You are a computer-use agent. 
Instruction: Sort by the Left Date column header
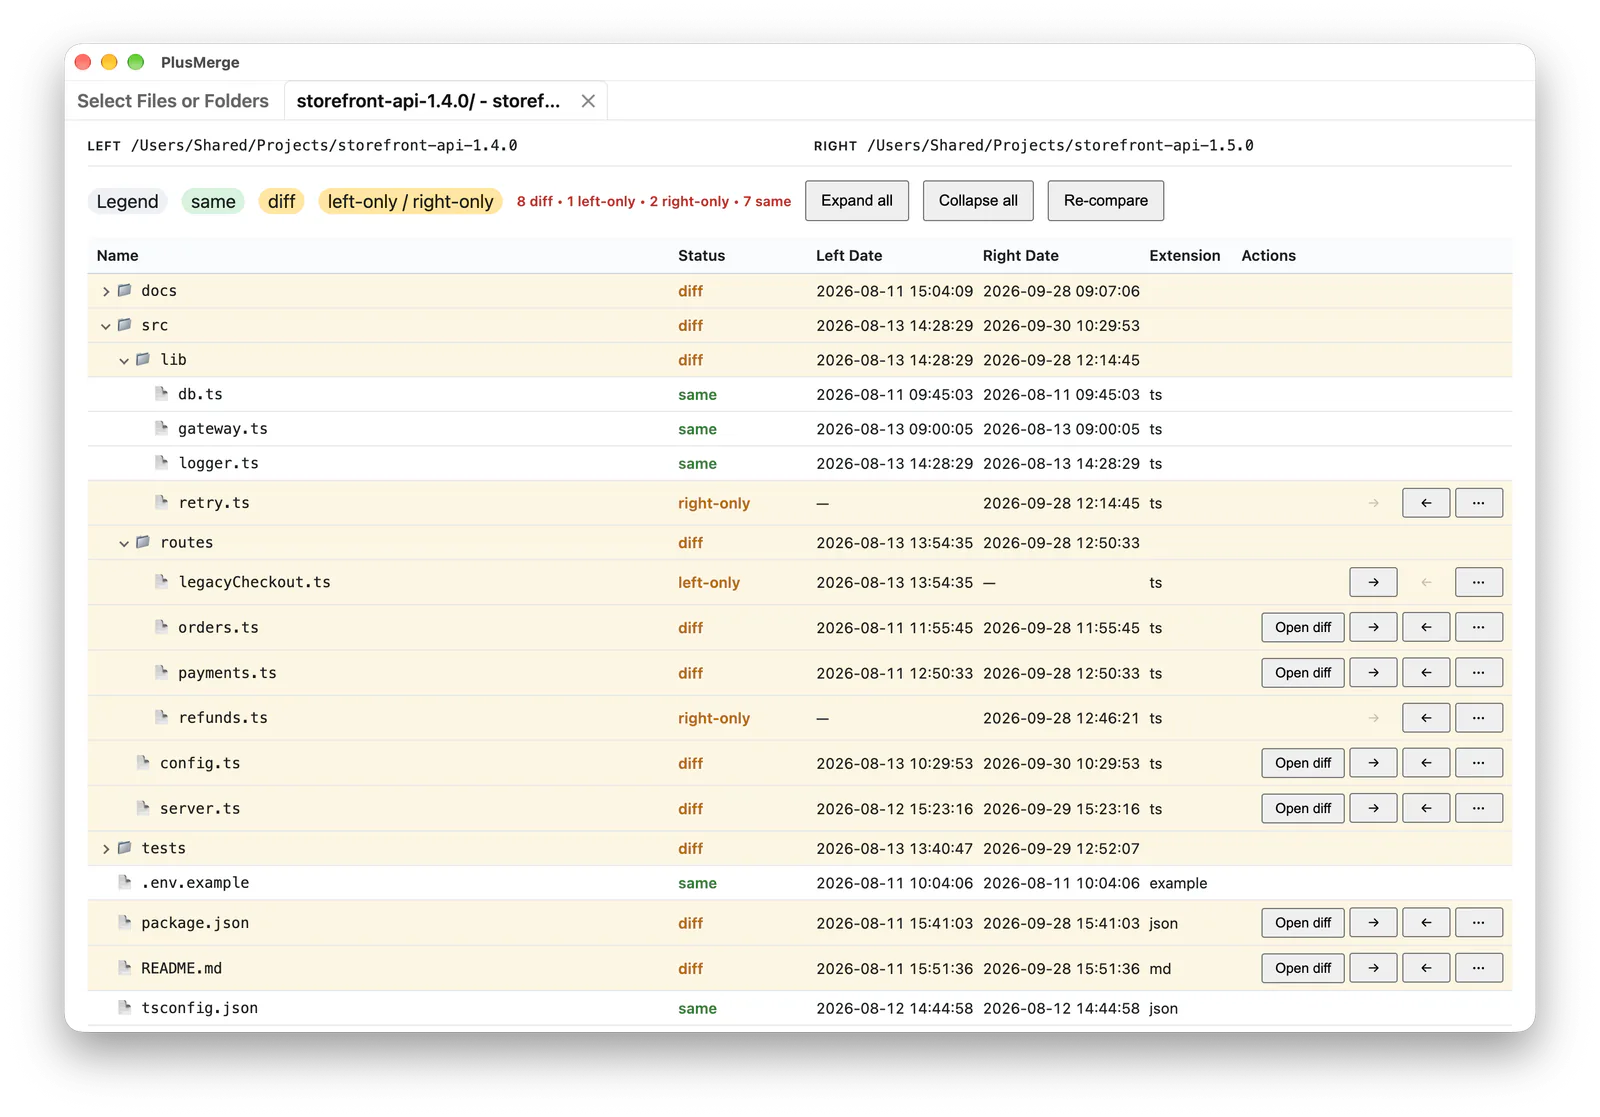849,256
